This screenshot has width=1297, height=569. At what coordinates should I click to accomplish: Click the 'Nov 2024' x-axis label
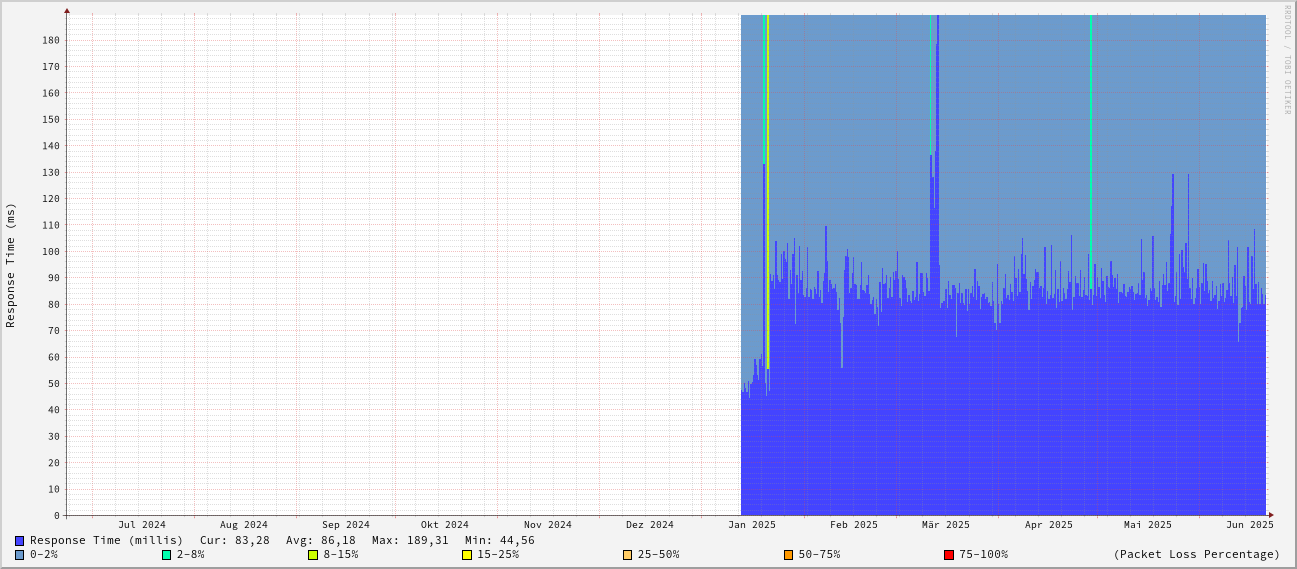coord(548,525)
